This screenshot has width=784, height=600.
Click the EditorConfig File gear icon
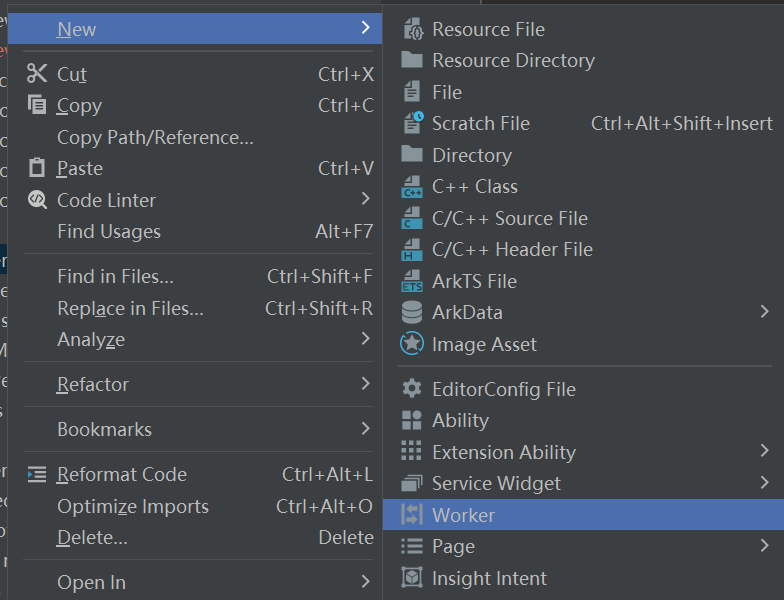[412, 389]
